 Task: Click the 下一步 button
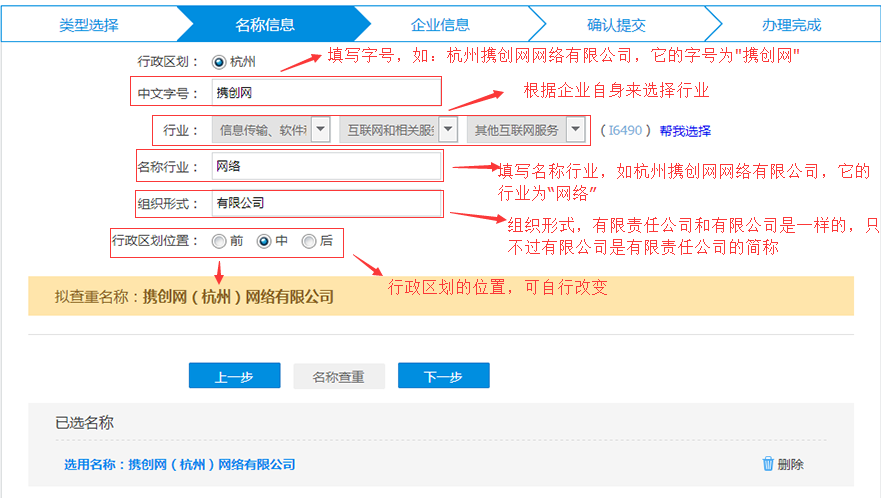(443, 377)
